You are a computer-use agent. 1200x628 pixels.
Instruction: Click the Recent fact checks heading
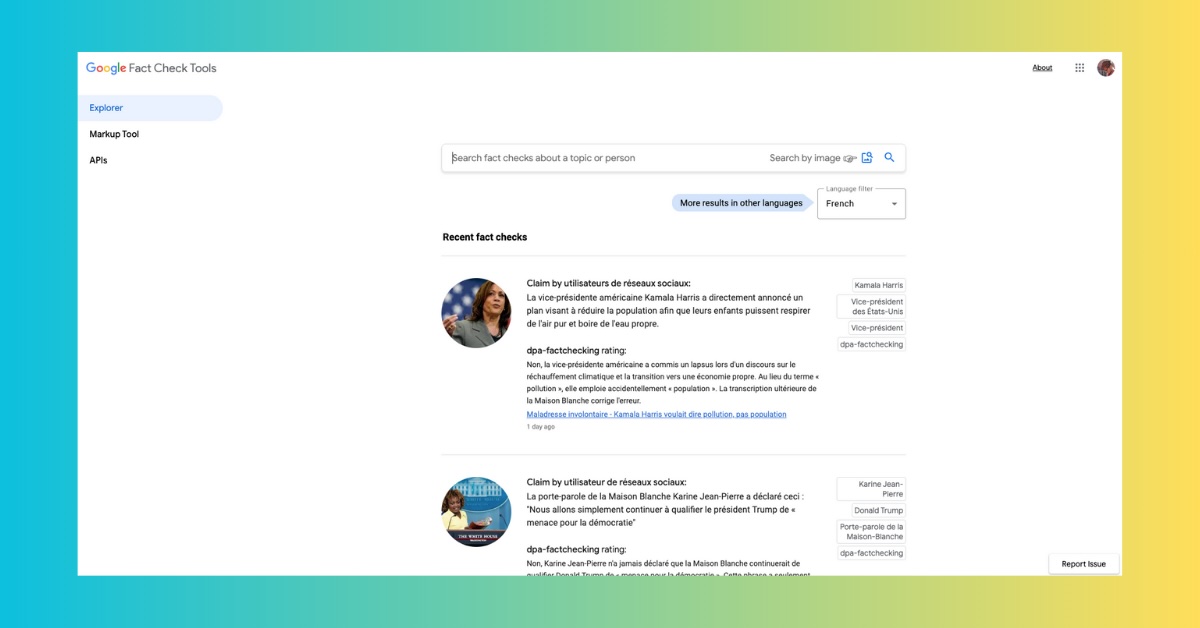[x=485, y=237]
